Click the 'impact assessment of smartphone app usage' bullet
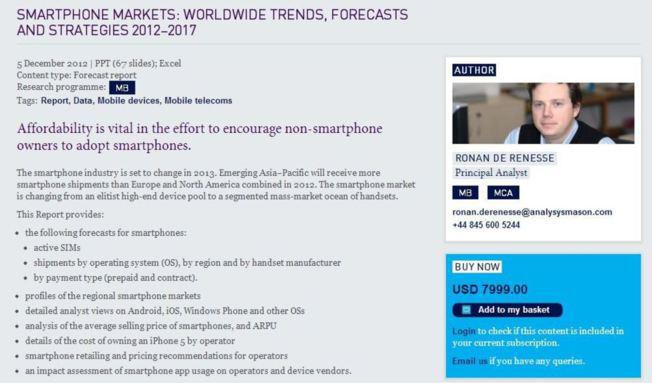The width and height of the screenshot is (652, 383). tap(188, 371)
